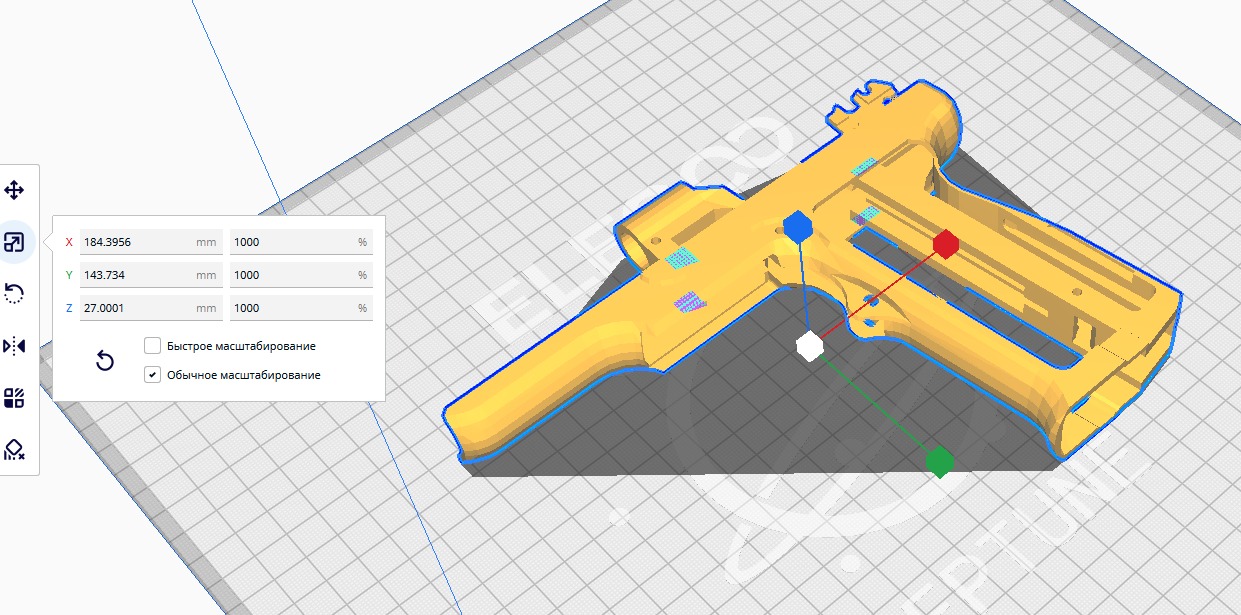Select the Z scale percentage field
Screen dimensions: 1241x615
click(290, 309)
